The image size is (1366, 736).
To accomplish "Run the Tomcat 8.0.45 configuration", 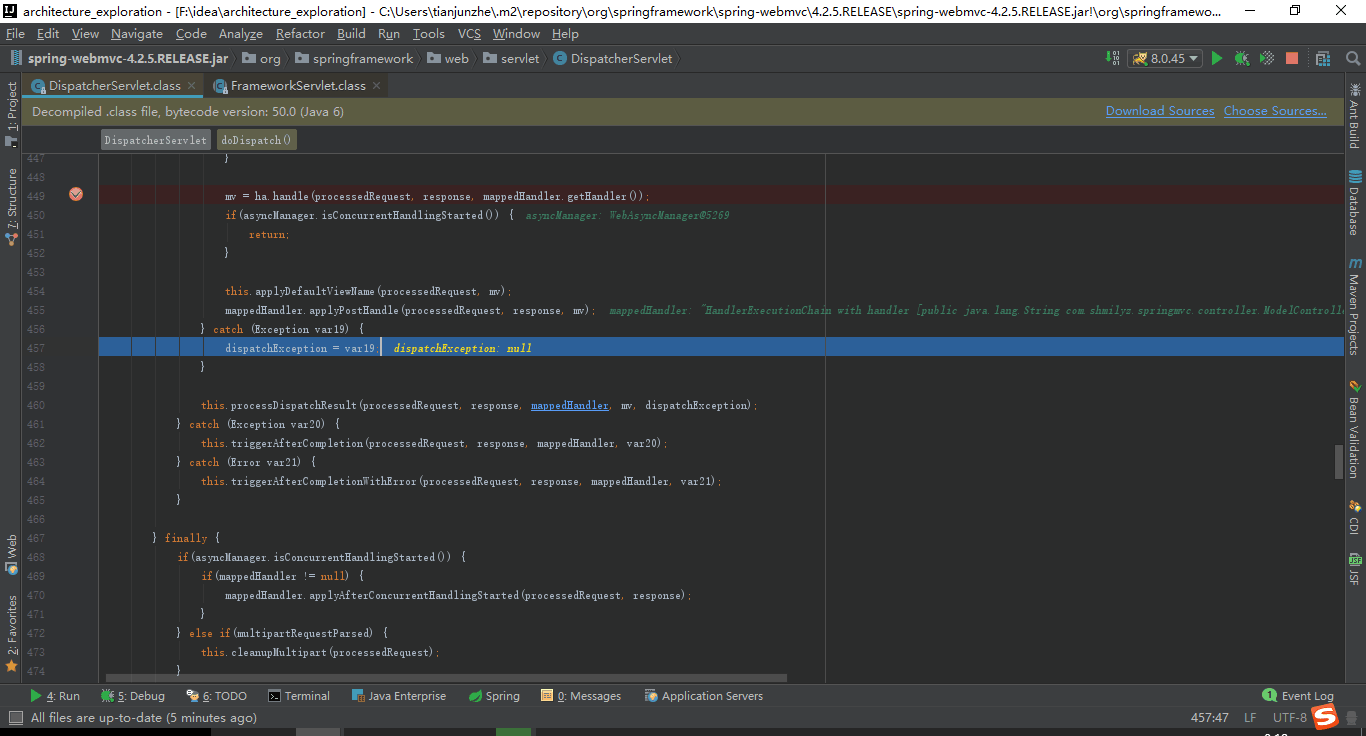I will pos(1216,59).
